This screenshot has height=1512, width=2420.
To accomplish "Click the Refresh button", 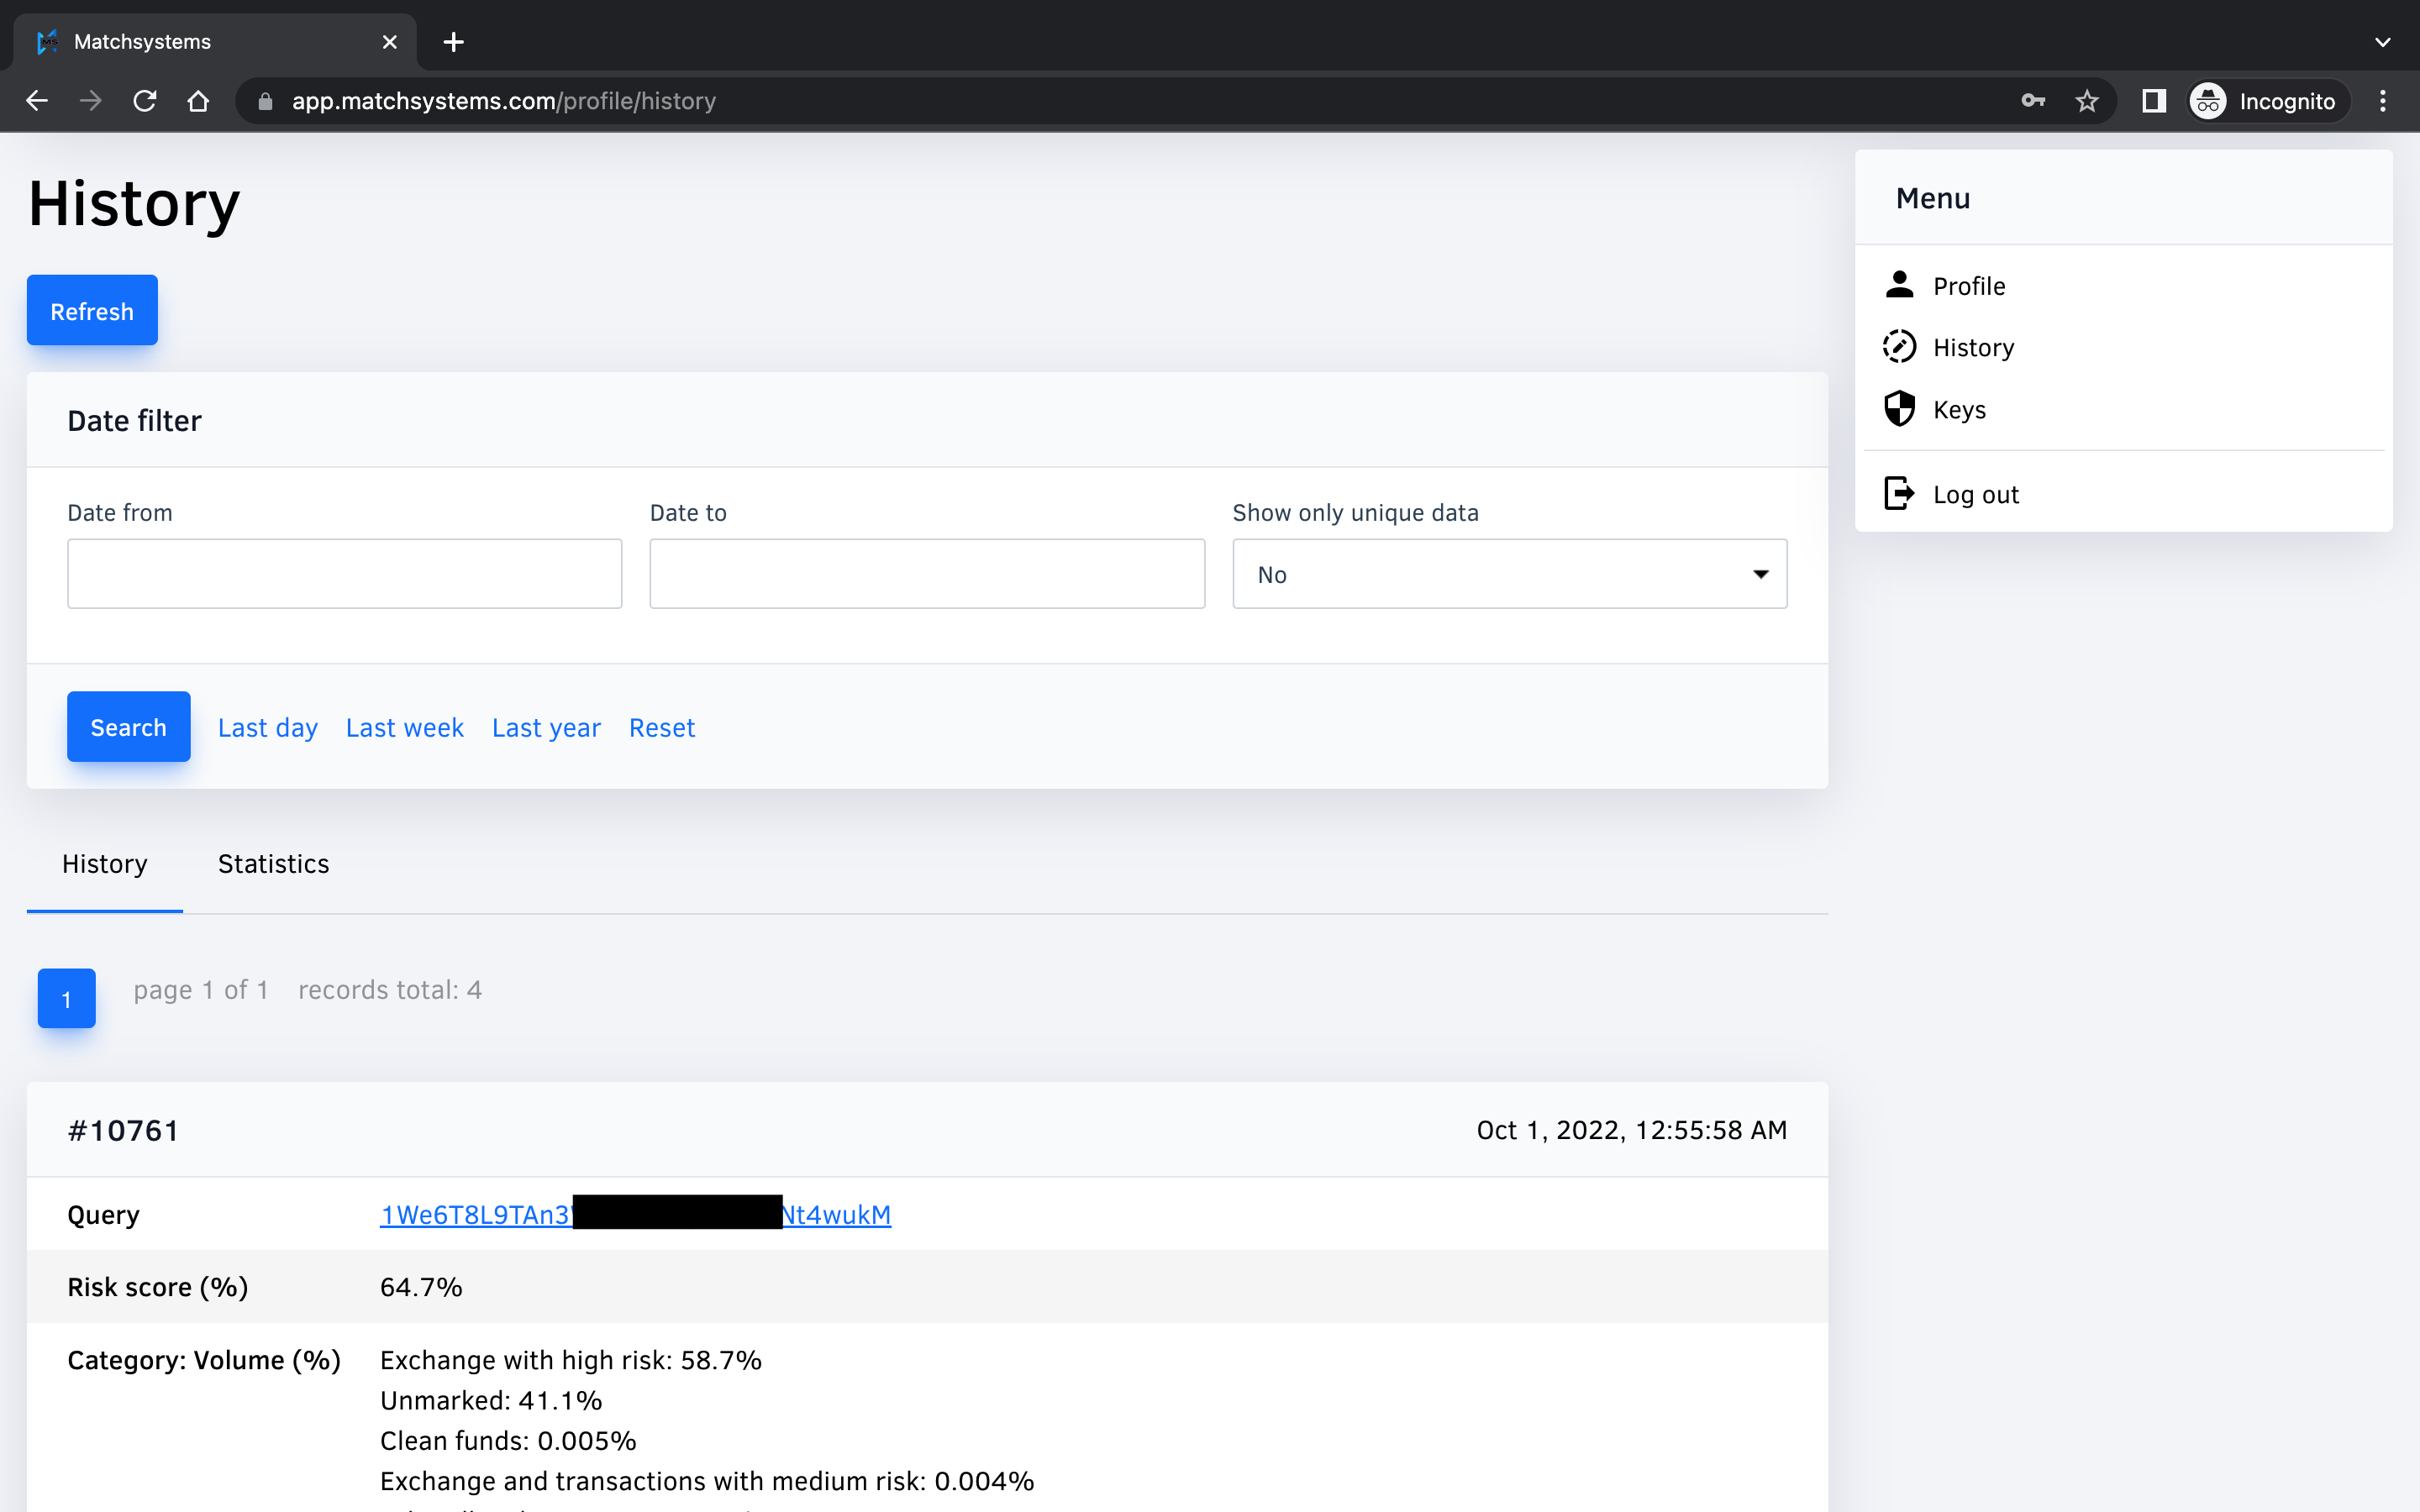I will pos(92,310).
